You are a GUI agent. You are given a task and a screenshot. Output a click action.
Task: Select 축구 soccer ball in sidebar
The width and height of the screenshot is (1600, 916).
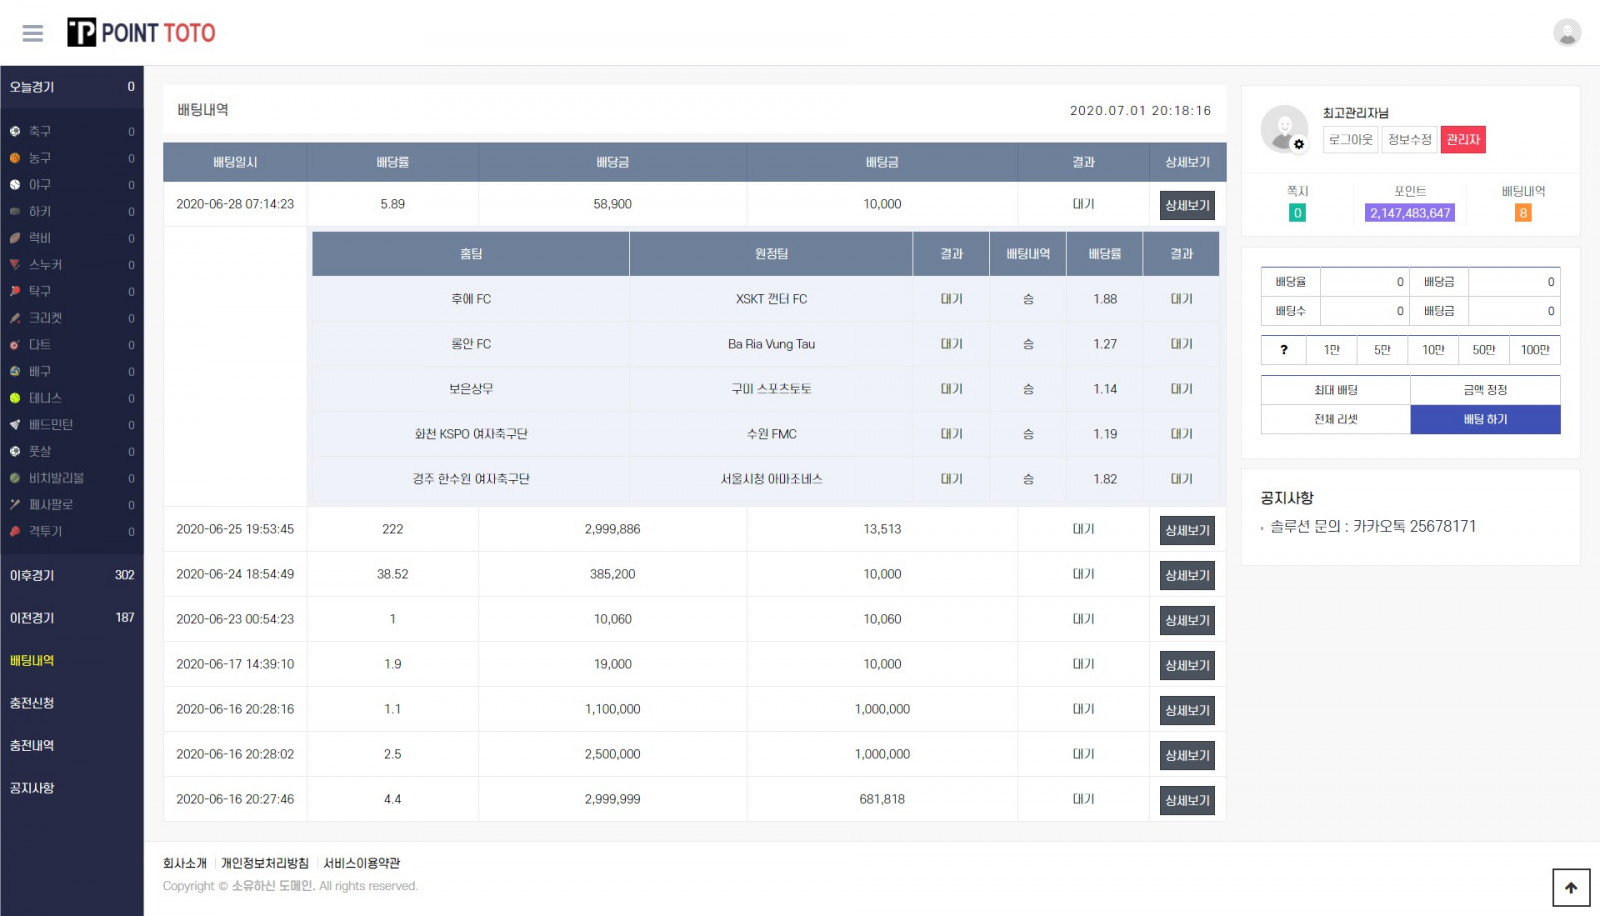point(38,132)
